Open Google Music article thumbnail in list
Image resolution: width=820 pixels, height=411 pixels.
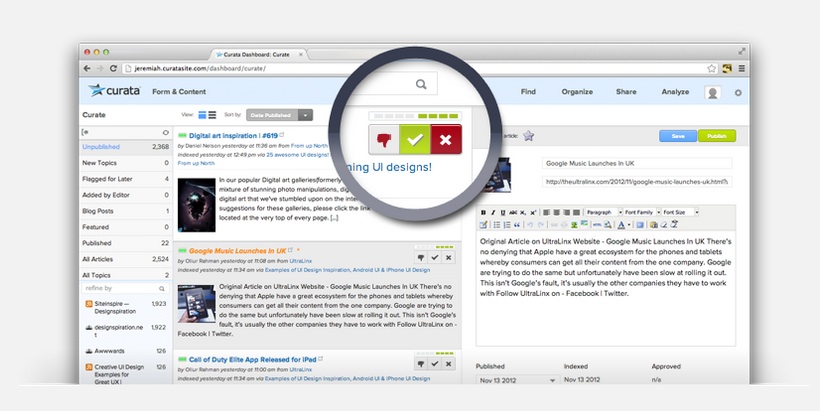click(197, 304)
